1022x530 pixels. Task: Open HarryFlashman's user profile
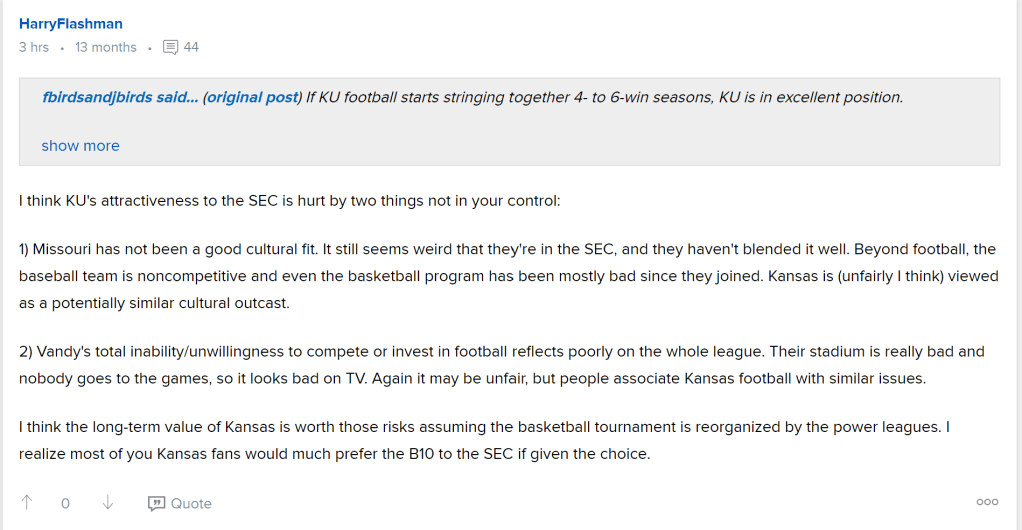tap(71, 23)
